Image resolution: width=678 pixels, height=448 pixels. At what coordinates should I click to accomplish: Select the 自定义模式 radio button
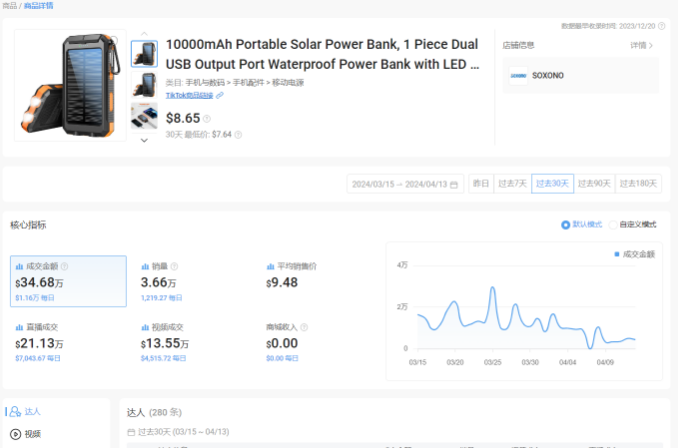[x=614, y=225]
